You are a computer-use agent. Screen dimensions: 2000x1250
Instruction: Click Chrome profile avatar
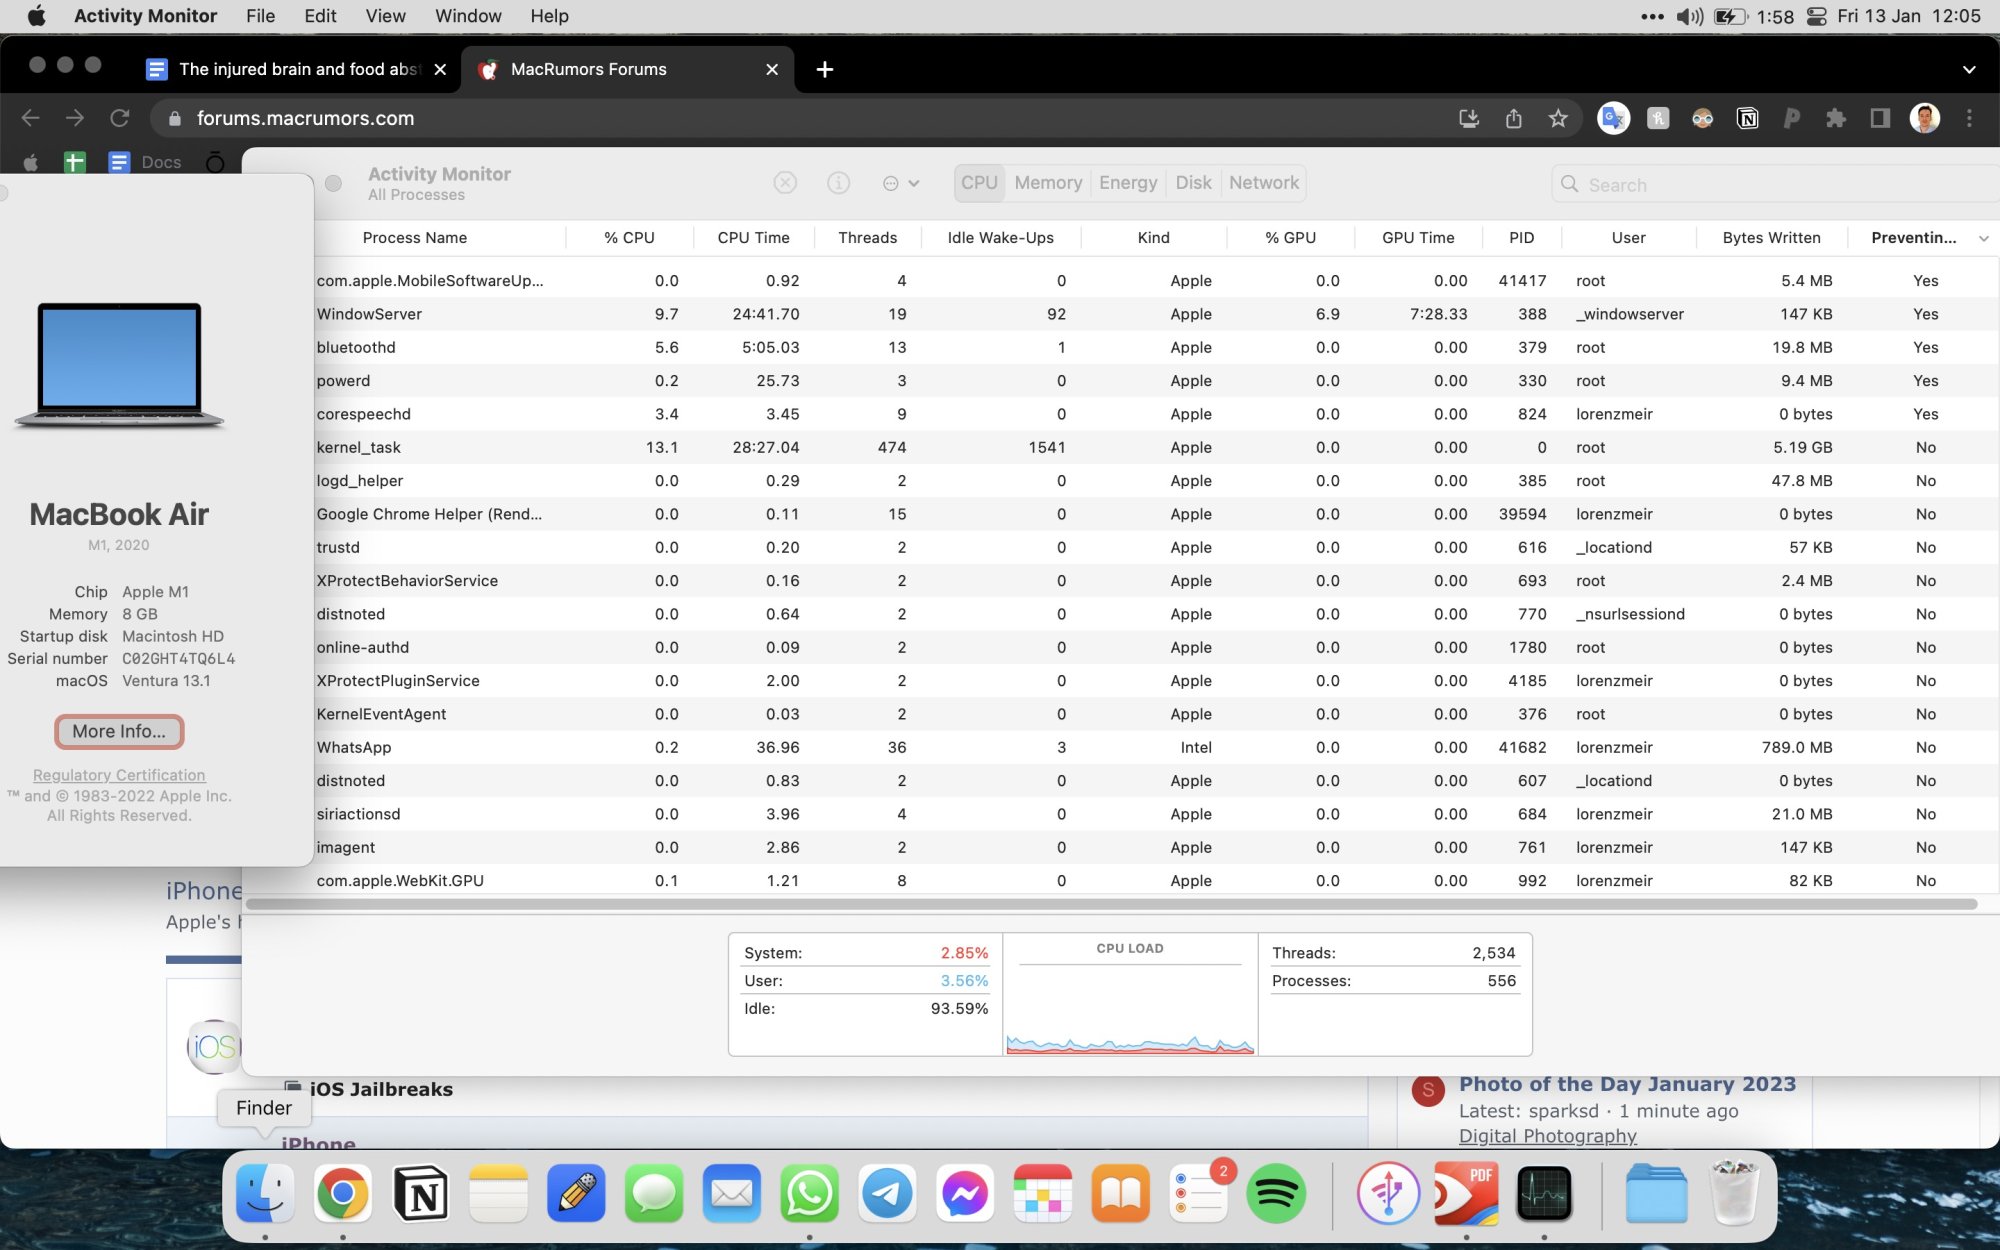click(1924, 118)
